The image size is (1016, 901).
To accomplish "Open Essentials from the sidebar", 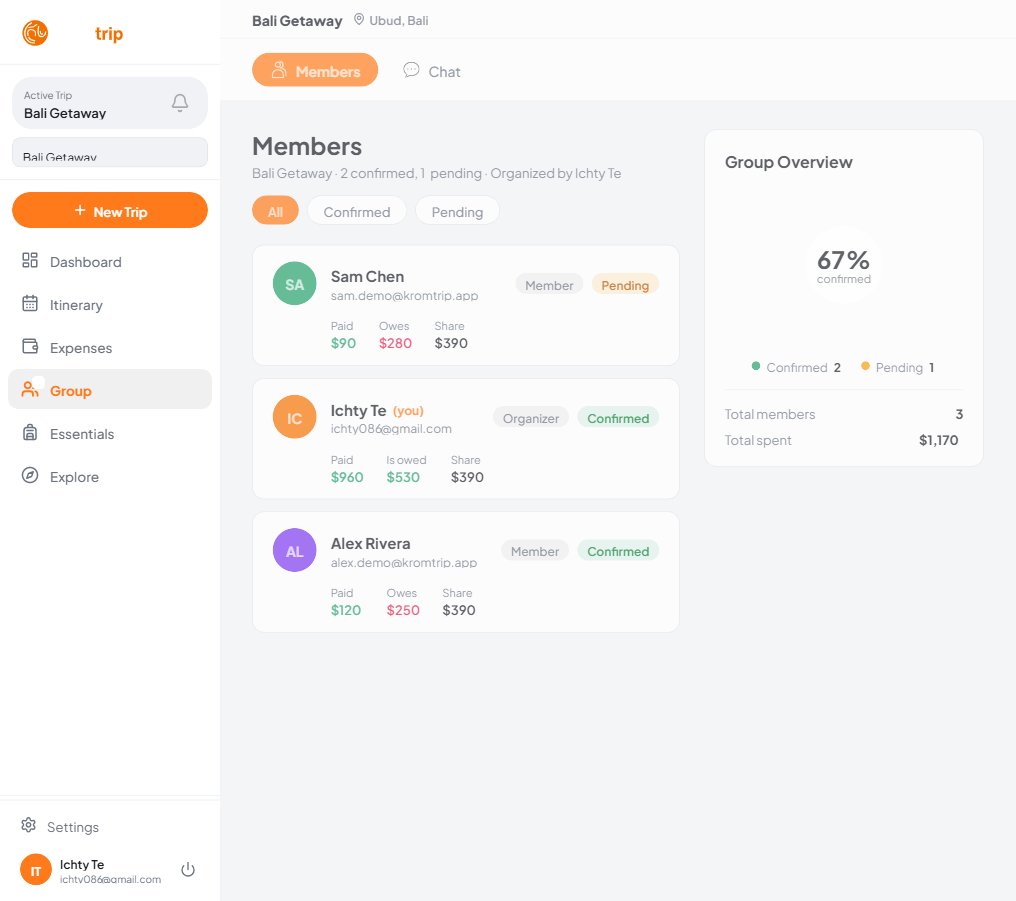I will pos(110,434).
